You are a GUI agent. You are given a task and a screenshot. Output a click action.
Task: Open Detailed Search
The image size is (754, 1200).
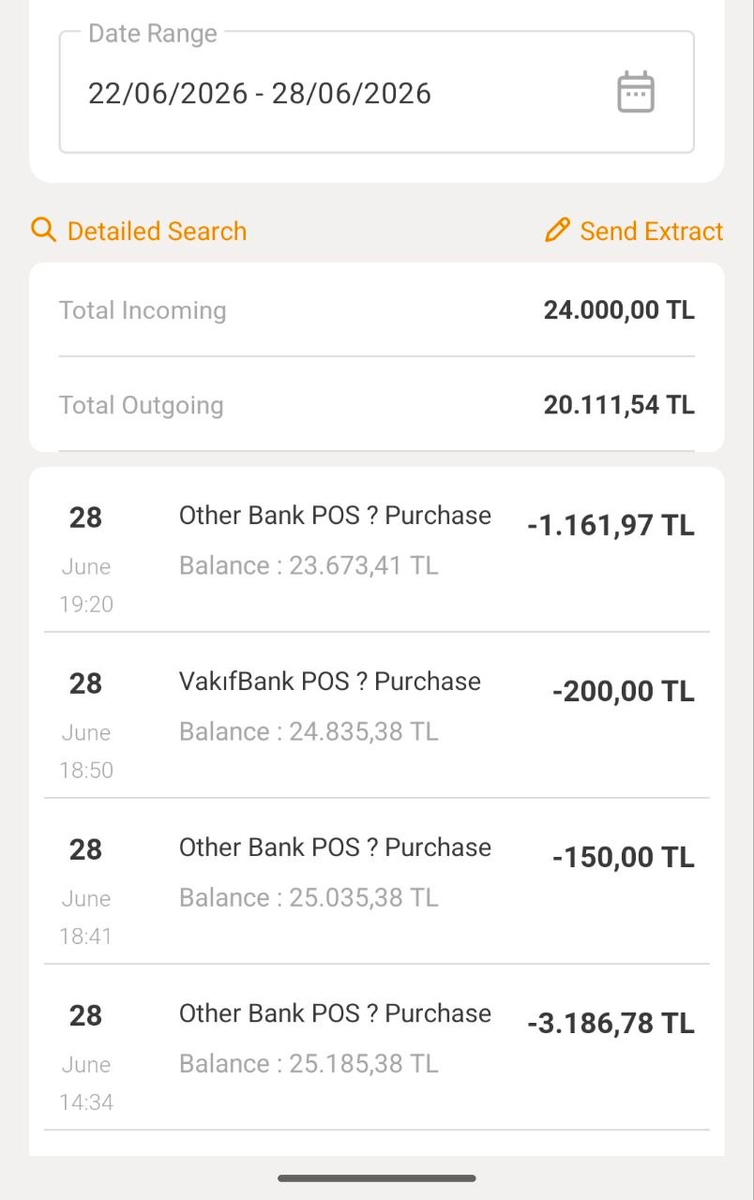click(x=139, y=231)
